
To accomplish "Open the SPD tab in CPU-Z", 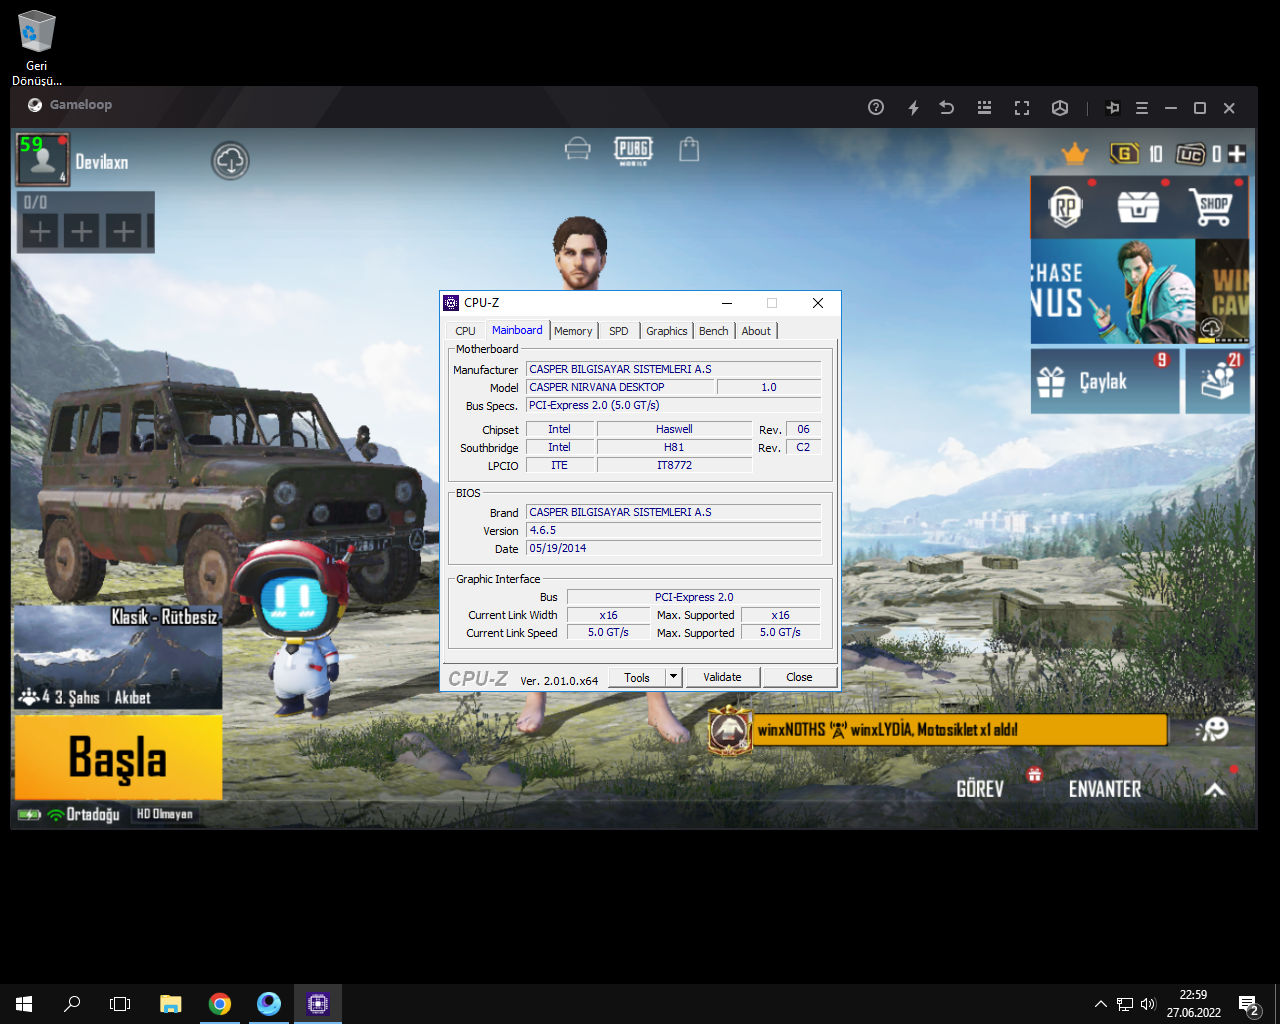I will click(619, 331).
